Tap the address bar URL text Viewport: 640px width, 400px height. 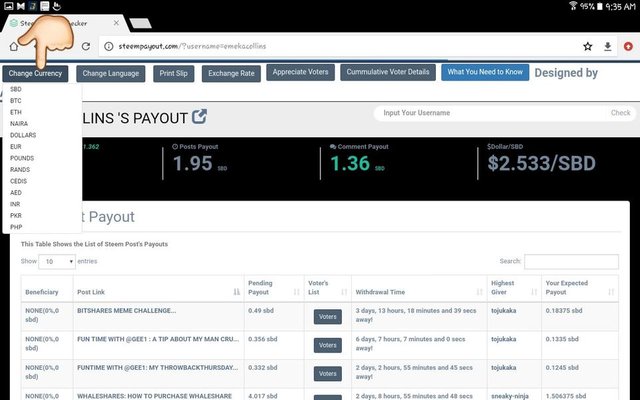point(192,47)
